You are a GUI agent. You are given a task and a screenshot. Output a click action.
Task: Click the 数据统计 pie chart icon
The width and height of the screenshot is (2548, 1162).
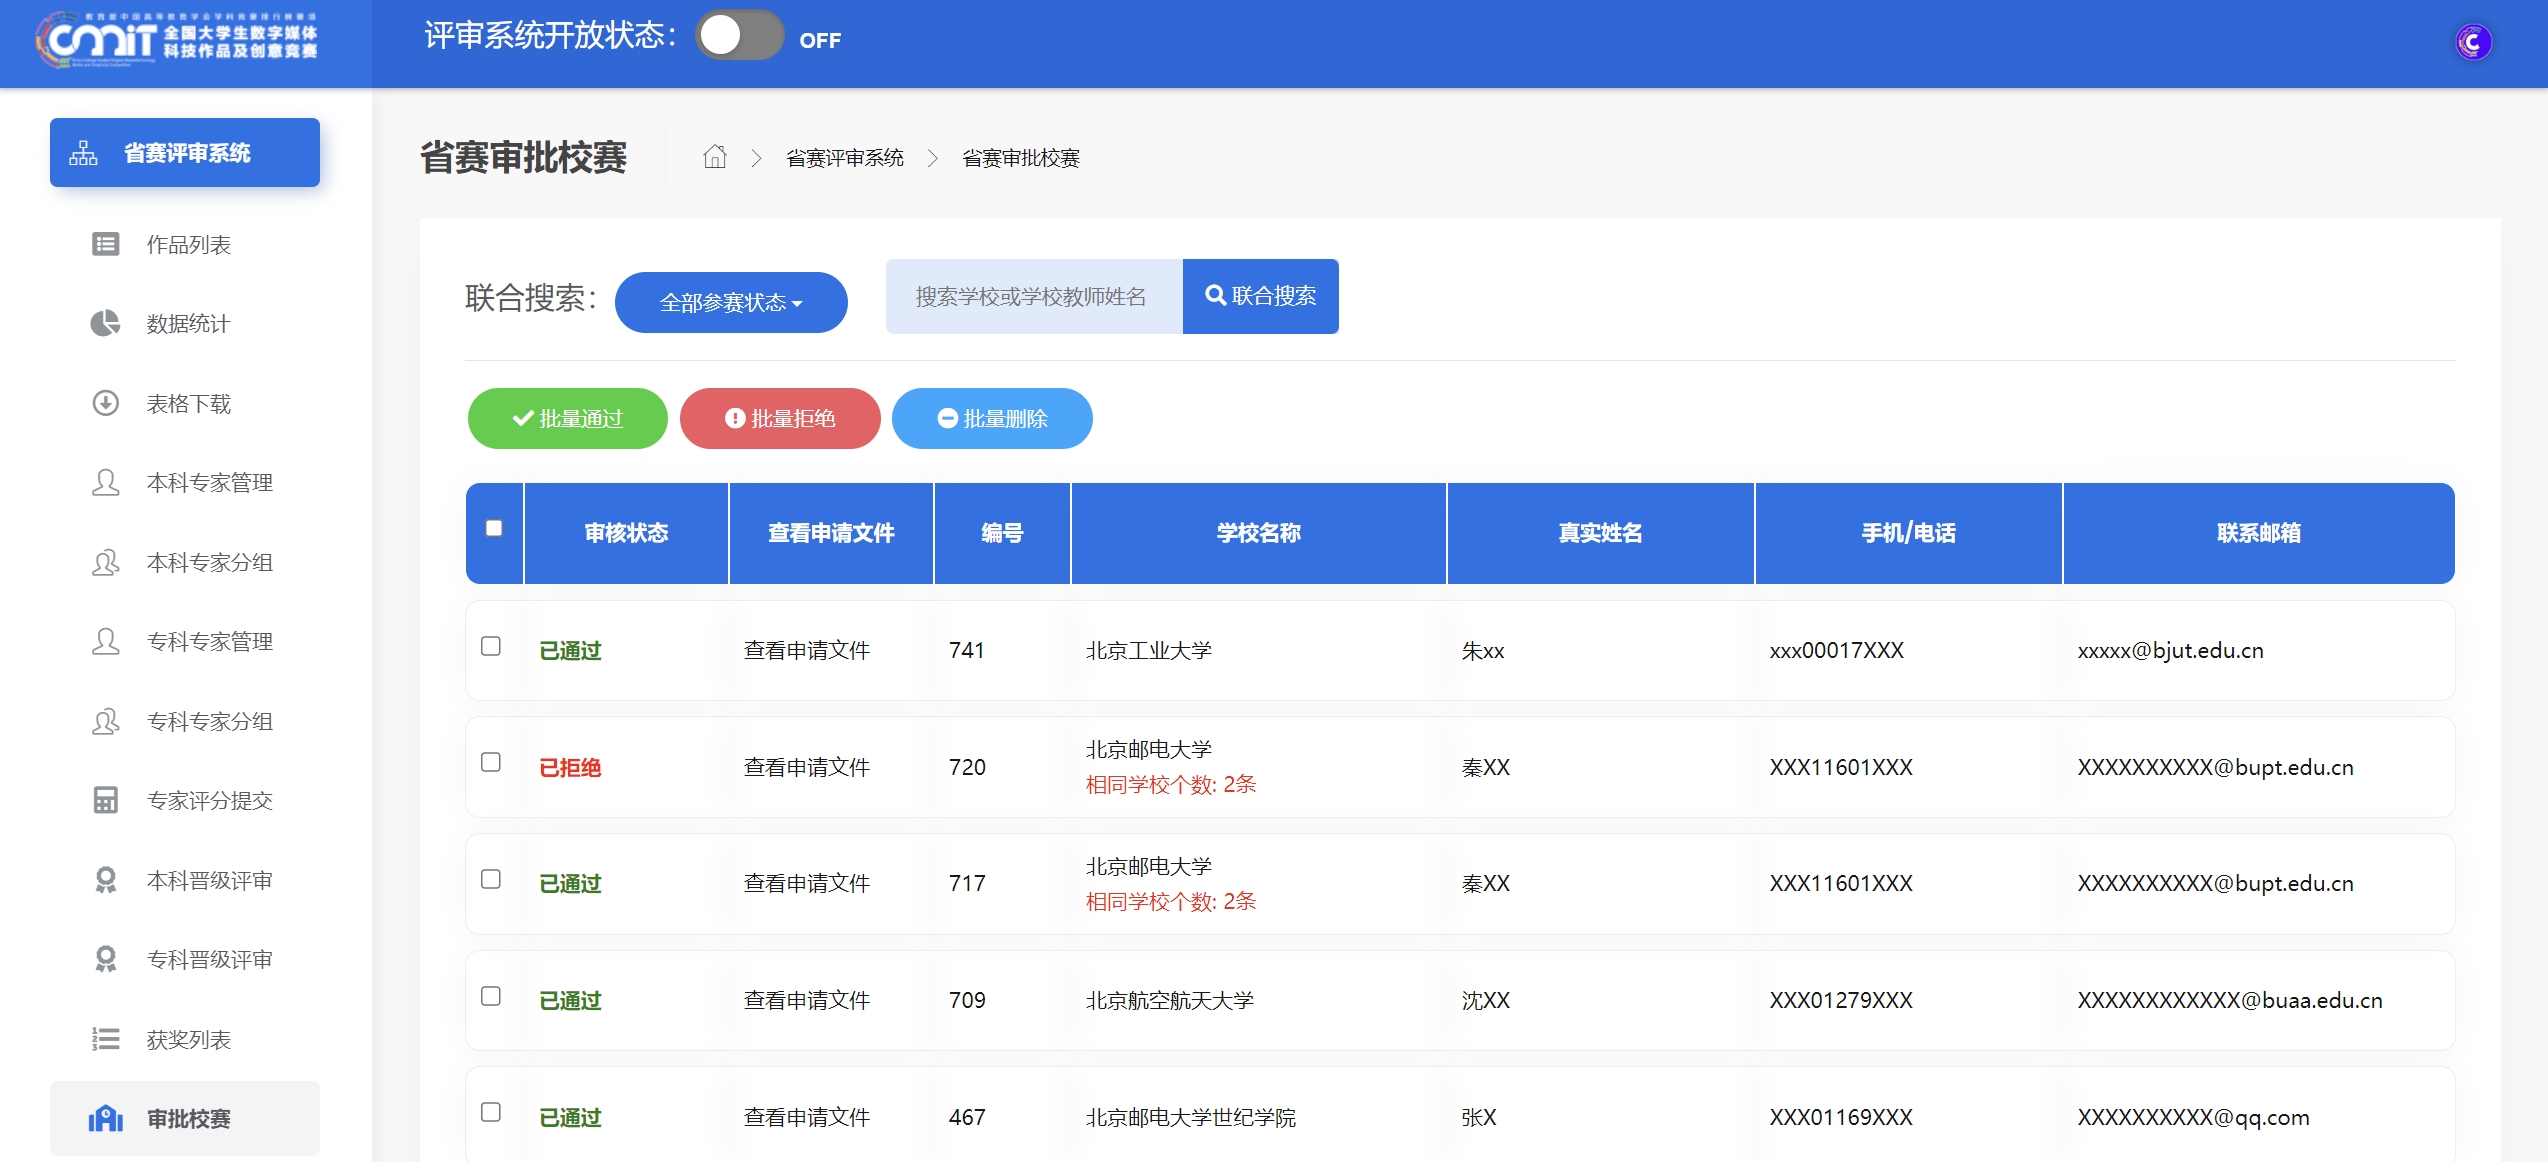[105, 323]
